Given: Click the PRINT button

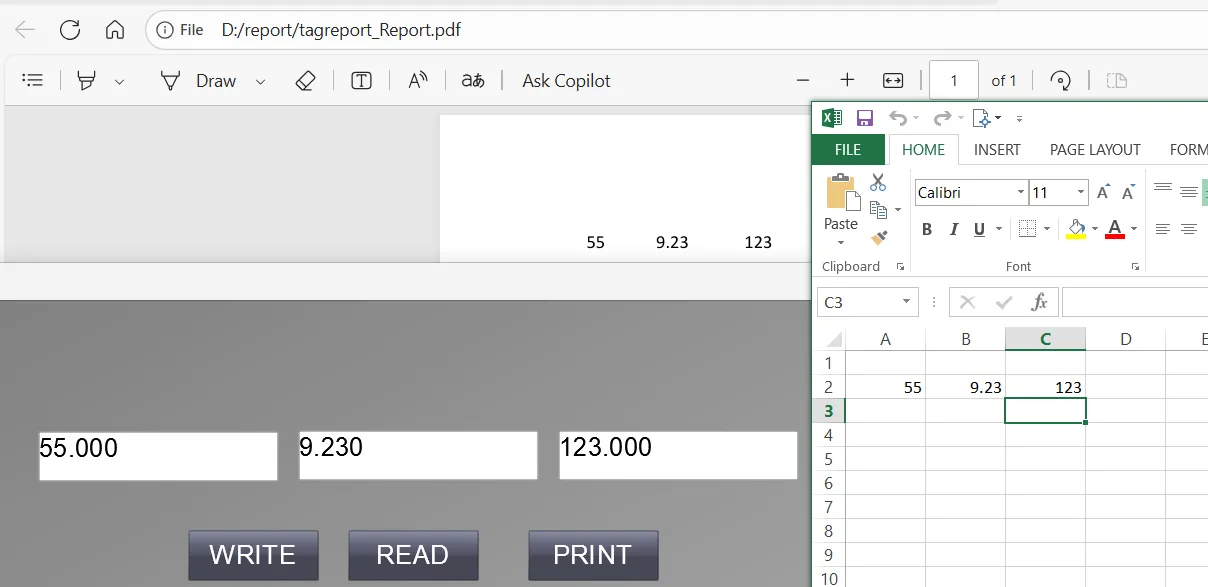Looking at the screenshot, I should pos(593,555).
